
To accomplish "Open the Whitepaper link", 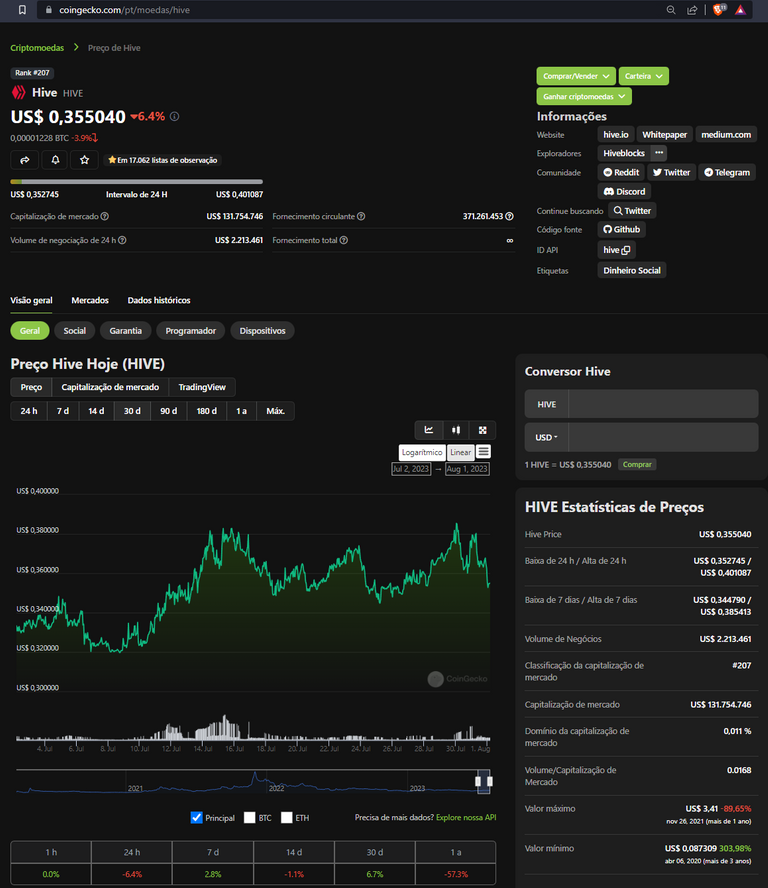I will 664,134.
